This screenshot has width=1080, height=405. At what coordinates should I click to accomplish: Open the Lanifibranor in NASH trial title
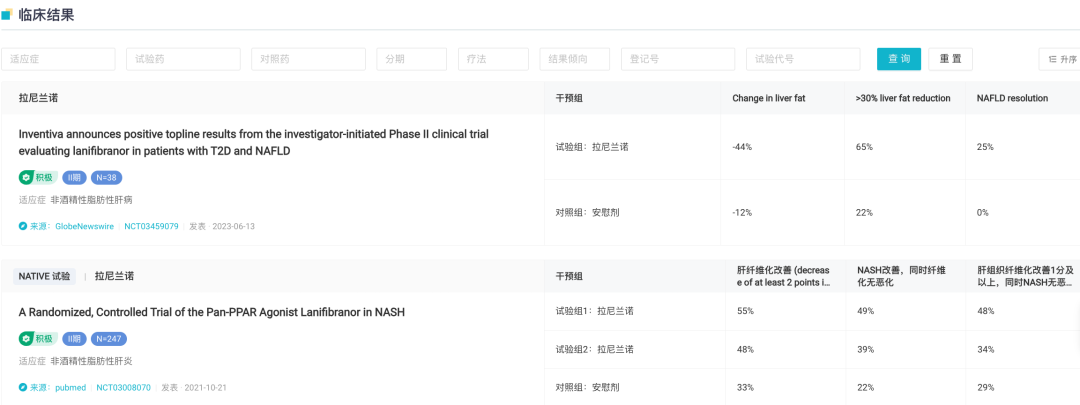tap(211, 312)
